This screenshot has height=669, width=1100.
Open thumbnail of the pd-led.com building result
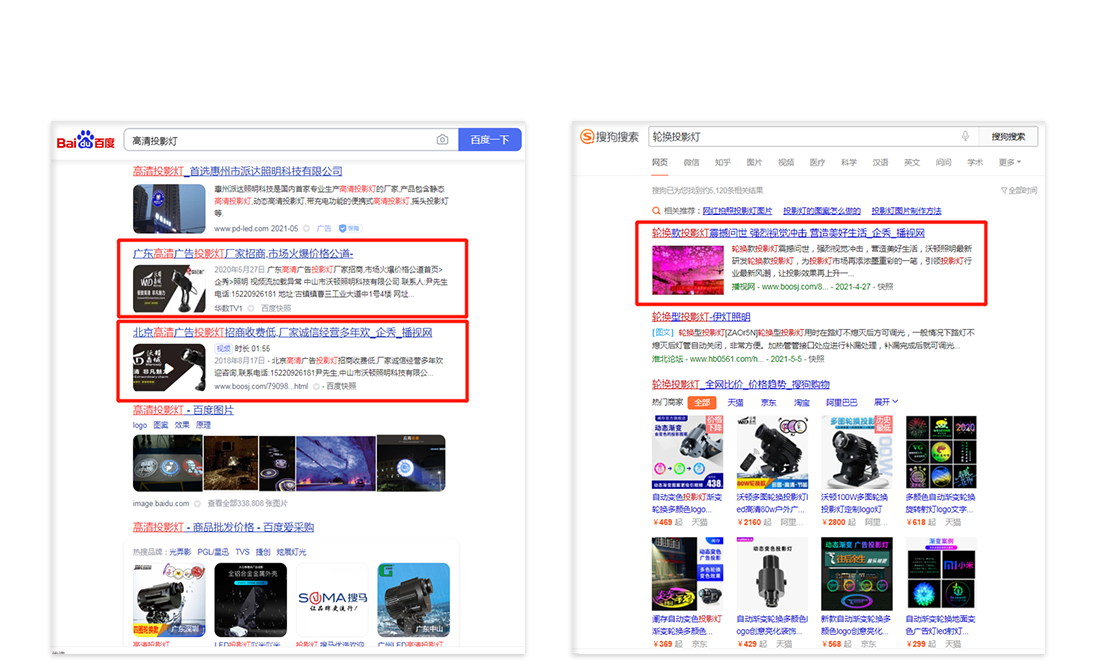pos(169,208)
